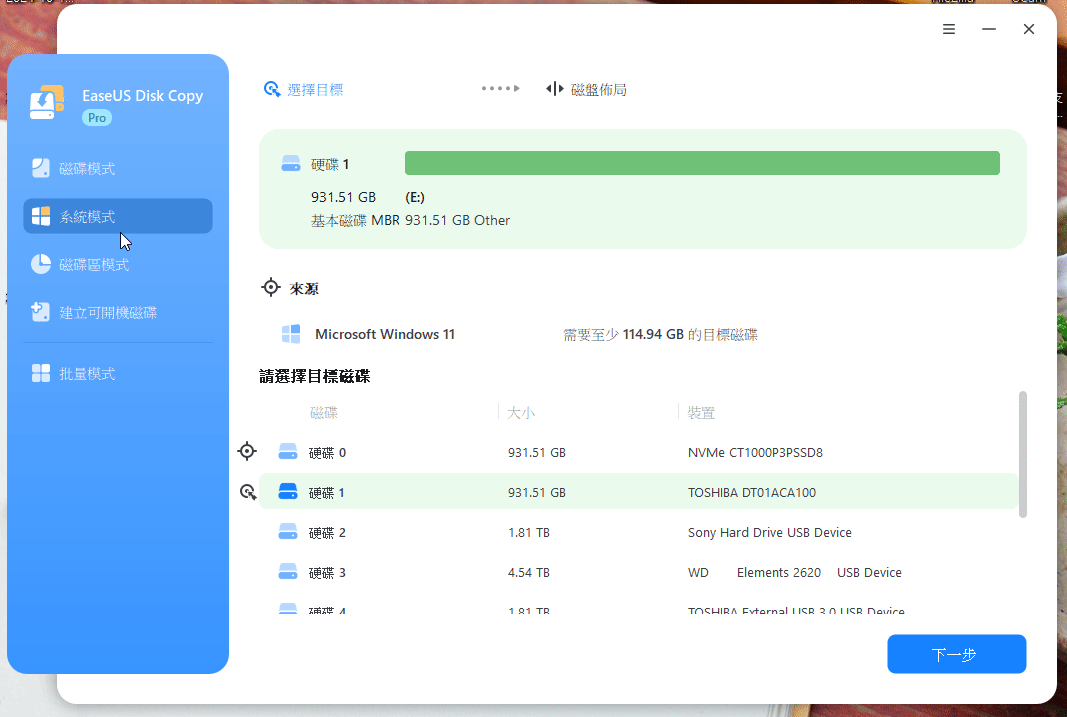Click the EaseUS Disk Copy logo icon
This screenshot has width=1067, height=717.
coord(46,103)
